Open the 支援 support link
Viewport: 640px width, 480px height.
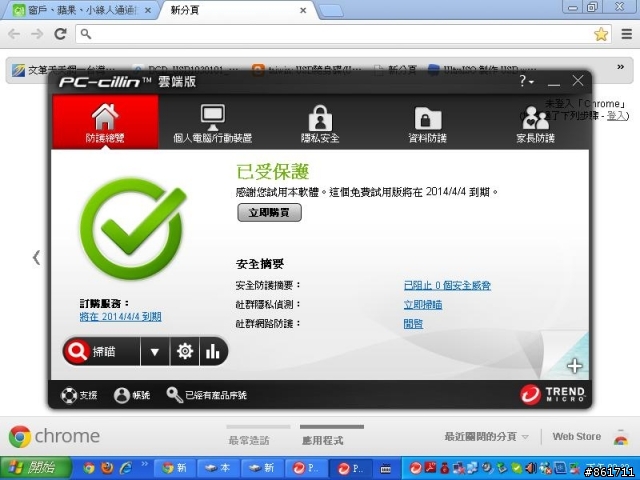(x=79, y=395)
